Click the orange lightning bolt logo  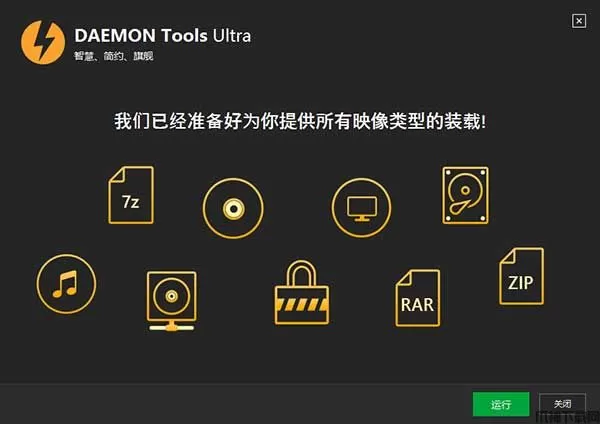(43, 42)
